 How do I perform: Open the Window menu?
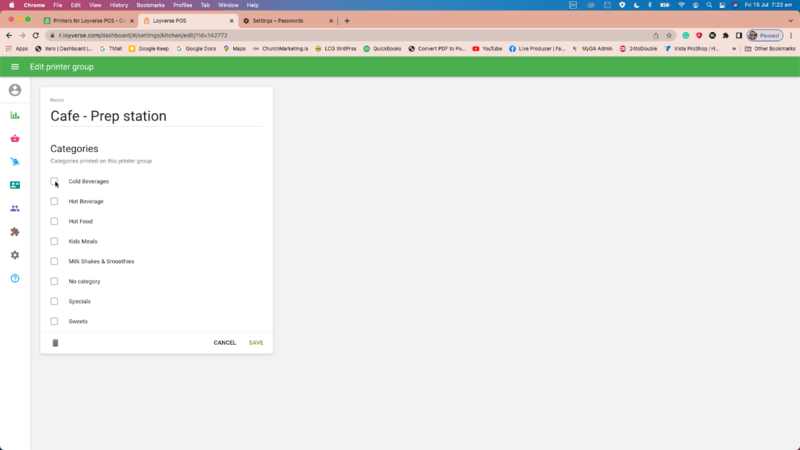[x=228, y=5]
